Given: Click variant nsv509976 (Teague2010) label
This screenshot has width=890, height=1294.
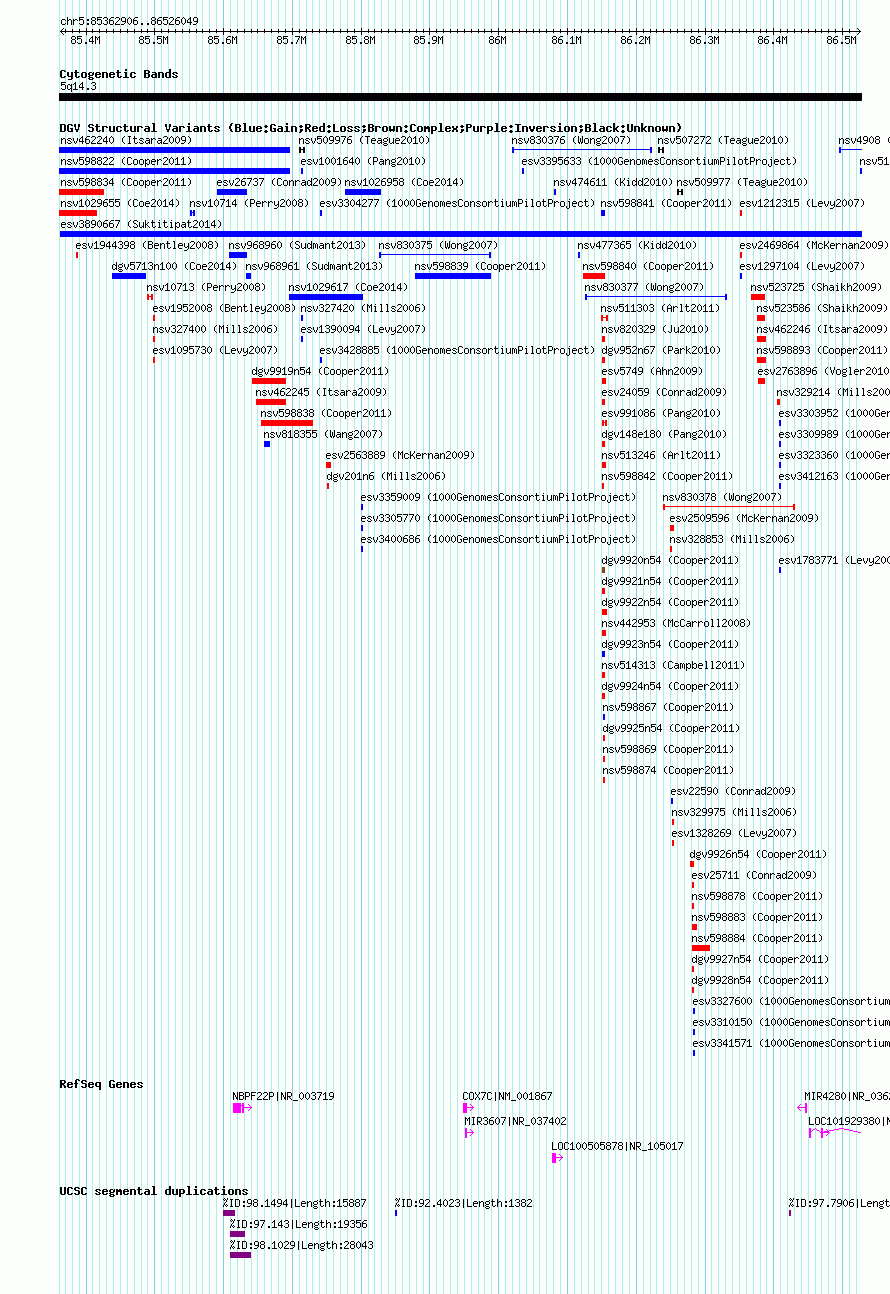Looking at the screenshot, I should [364, 140].
